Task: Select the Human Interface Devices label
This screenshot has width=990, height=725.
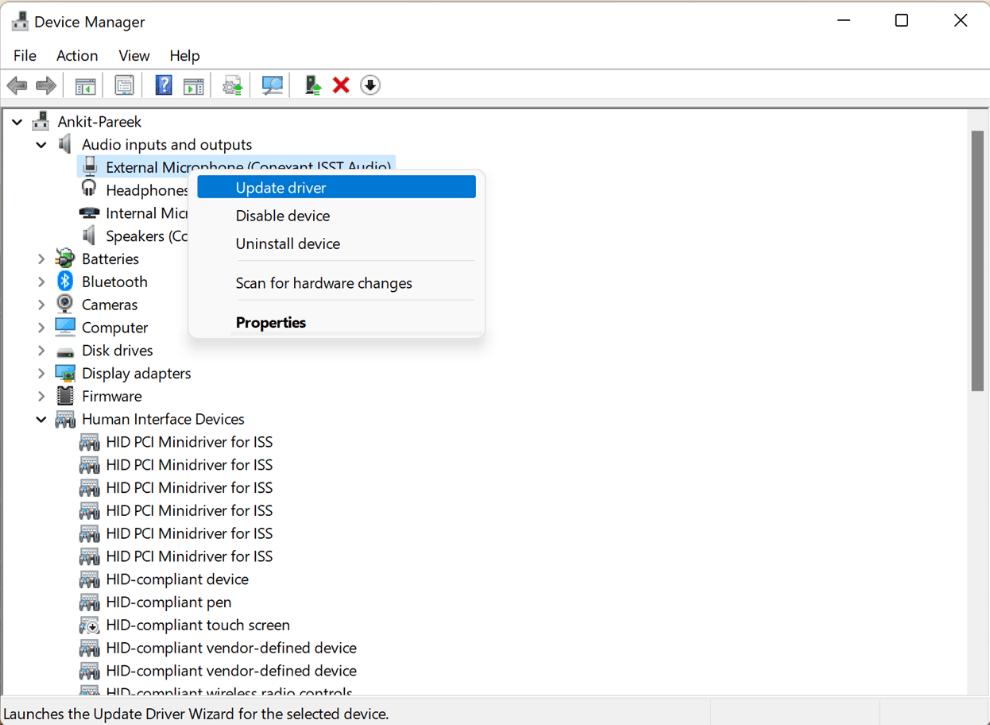Action: [163, 419]
